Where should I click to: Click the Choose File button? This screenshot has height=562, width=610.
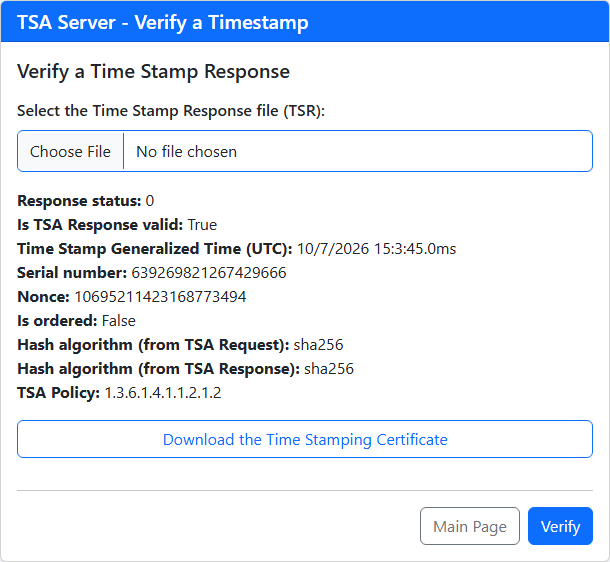pos(70,151)
